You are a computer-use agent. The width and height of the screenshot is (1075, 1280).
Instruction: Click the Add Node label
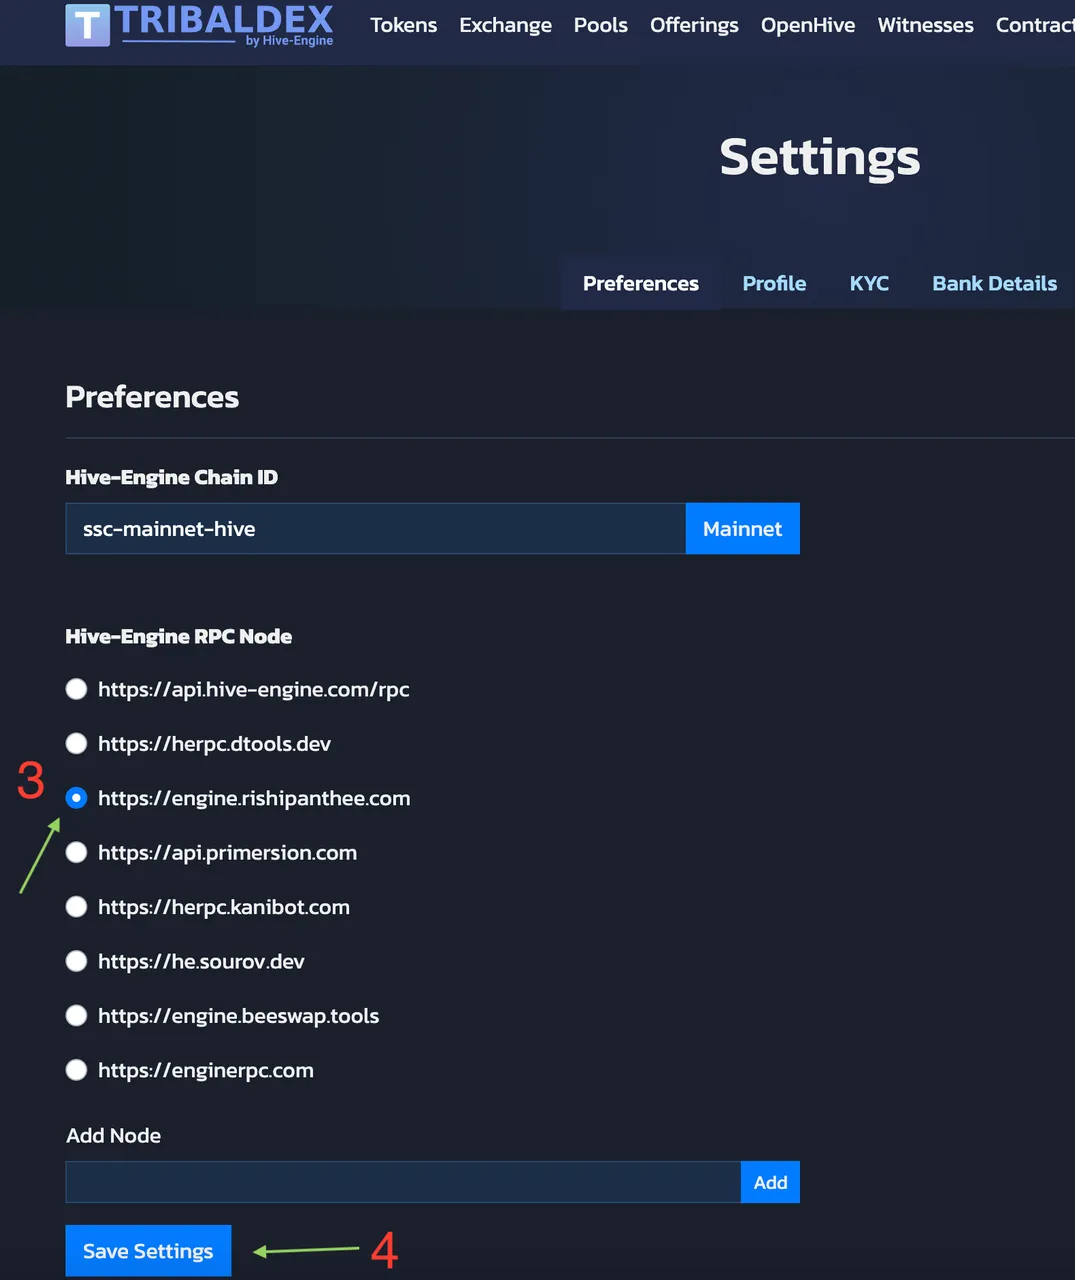[113, 1135]
